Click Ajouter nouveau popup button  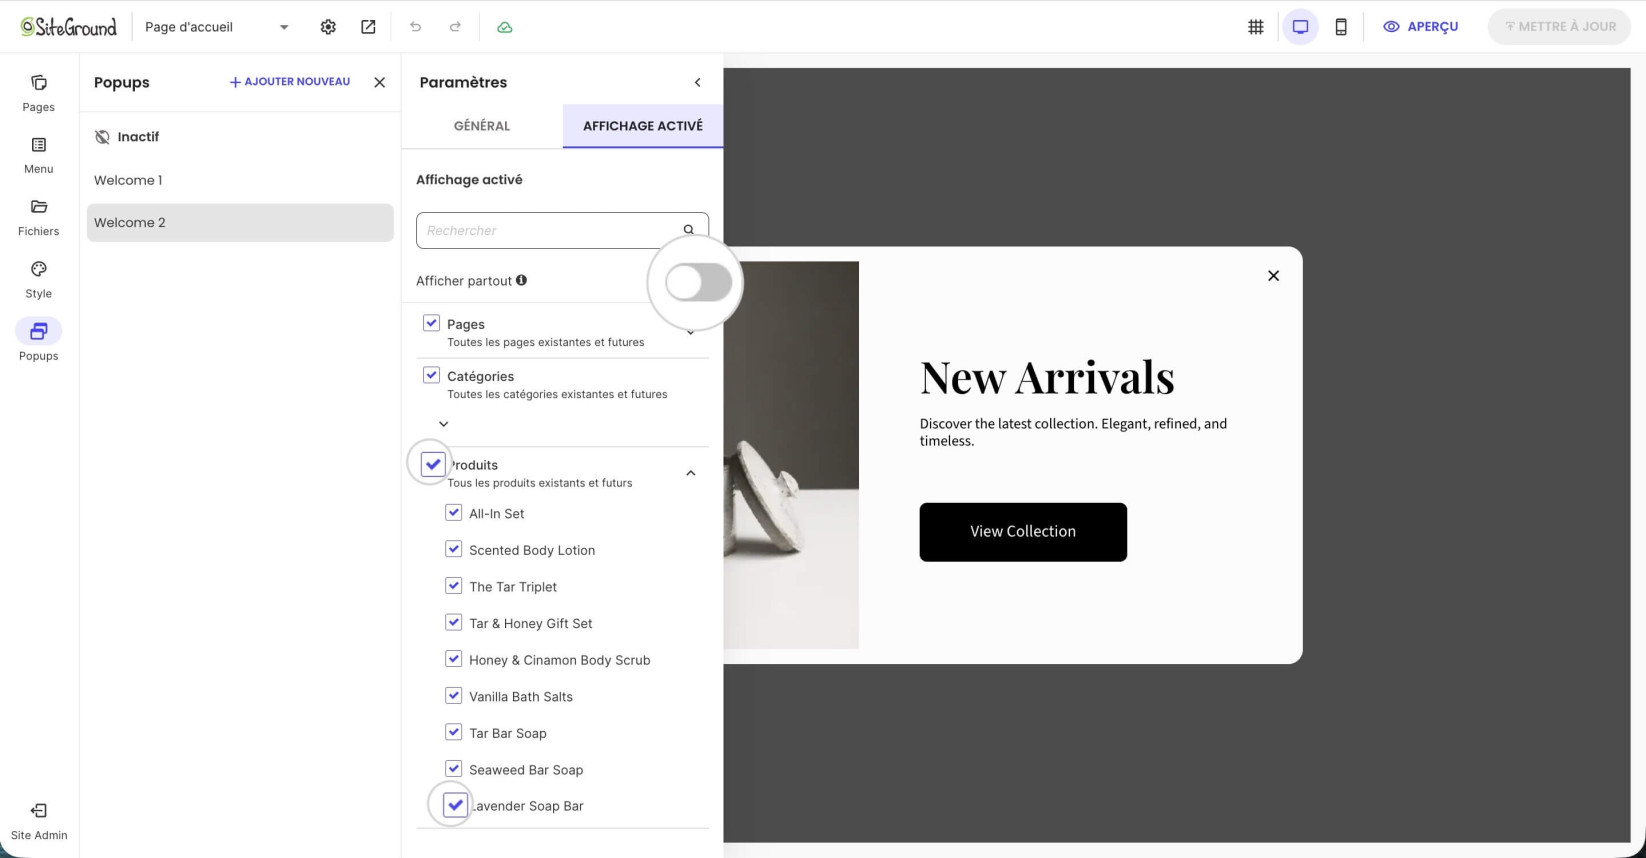[290, 82]
